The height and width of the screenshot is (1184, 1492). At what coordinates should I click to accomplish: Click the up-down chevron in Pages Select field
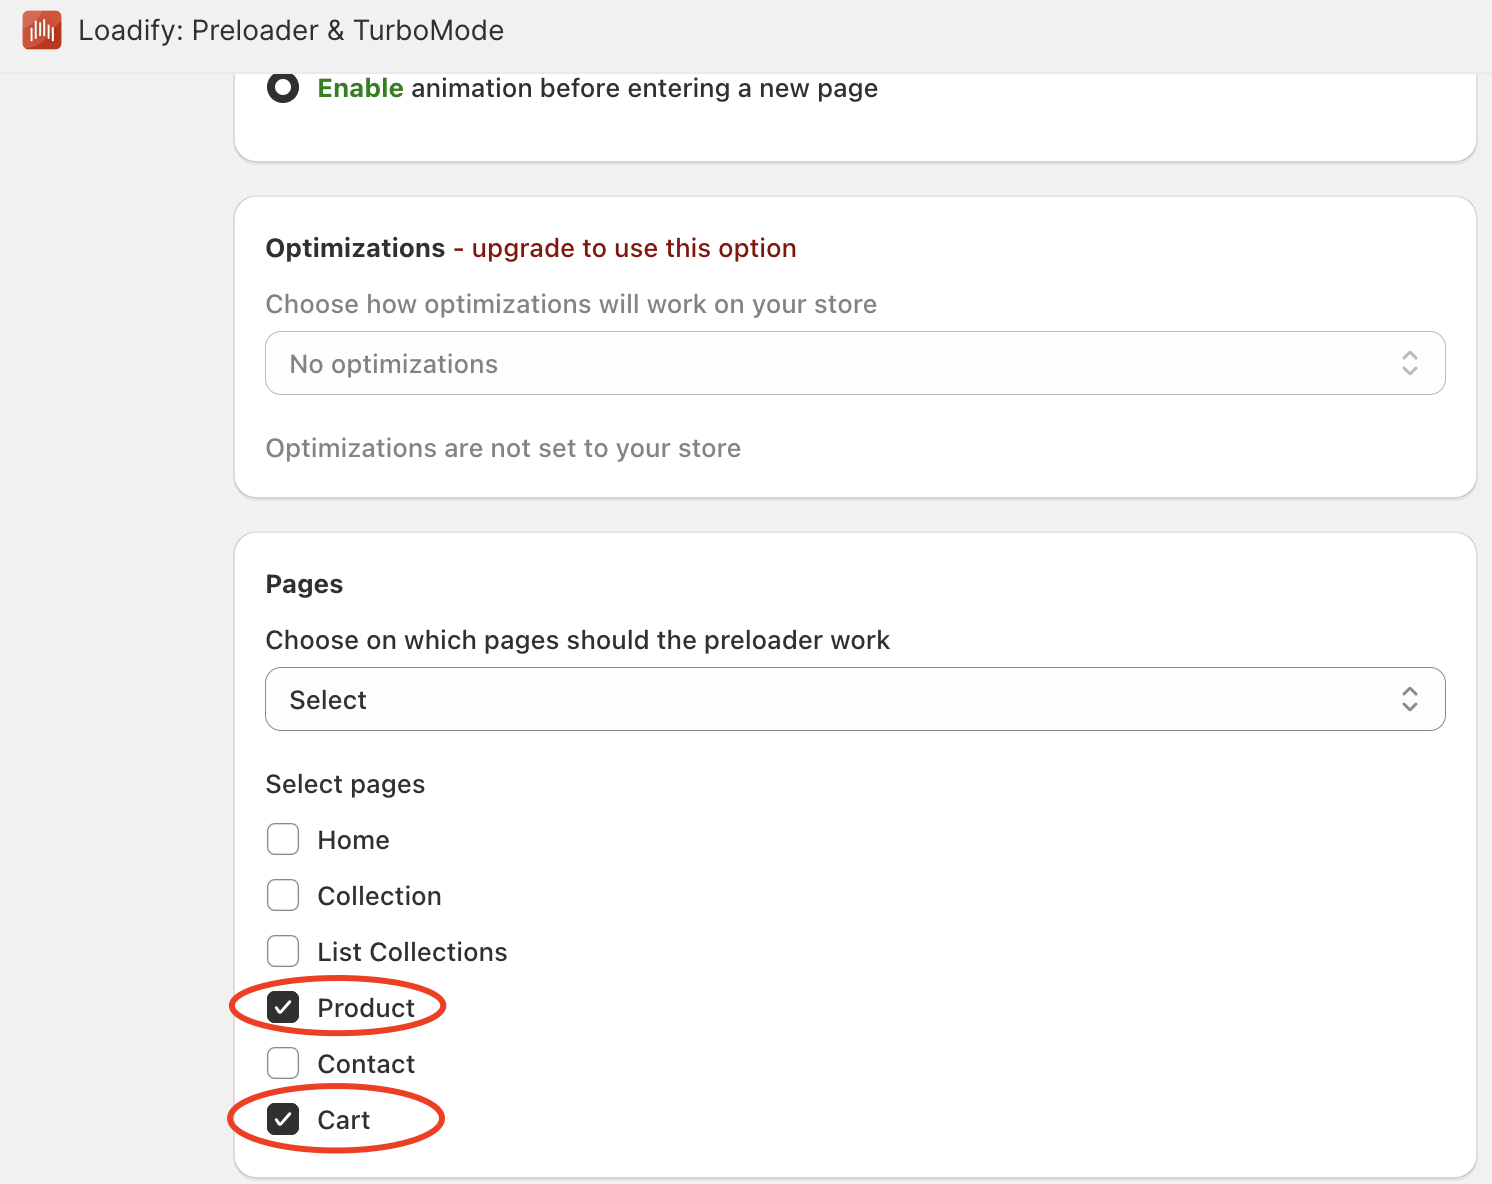[x=1409, y=699]
